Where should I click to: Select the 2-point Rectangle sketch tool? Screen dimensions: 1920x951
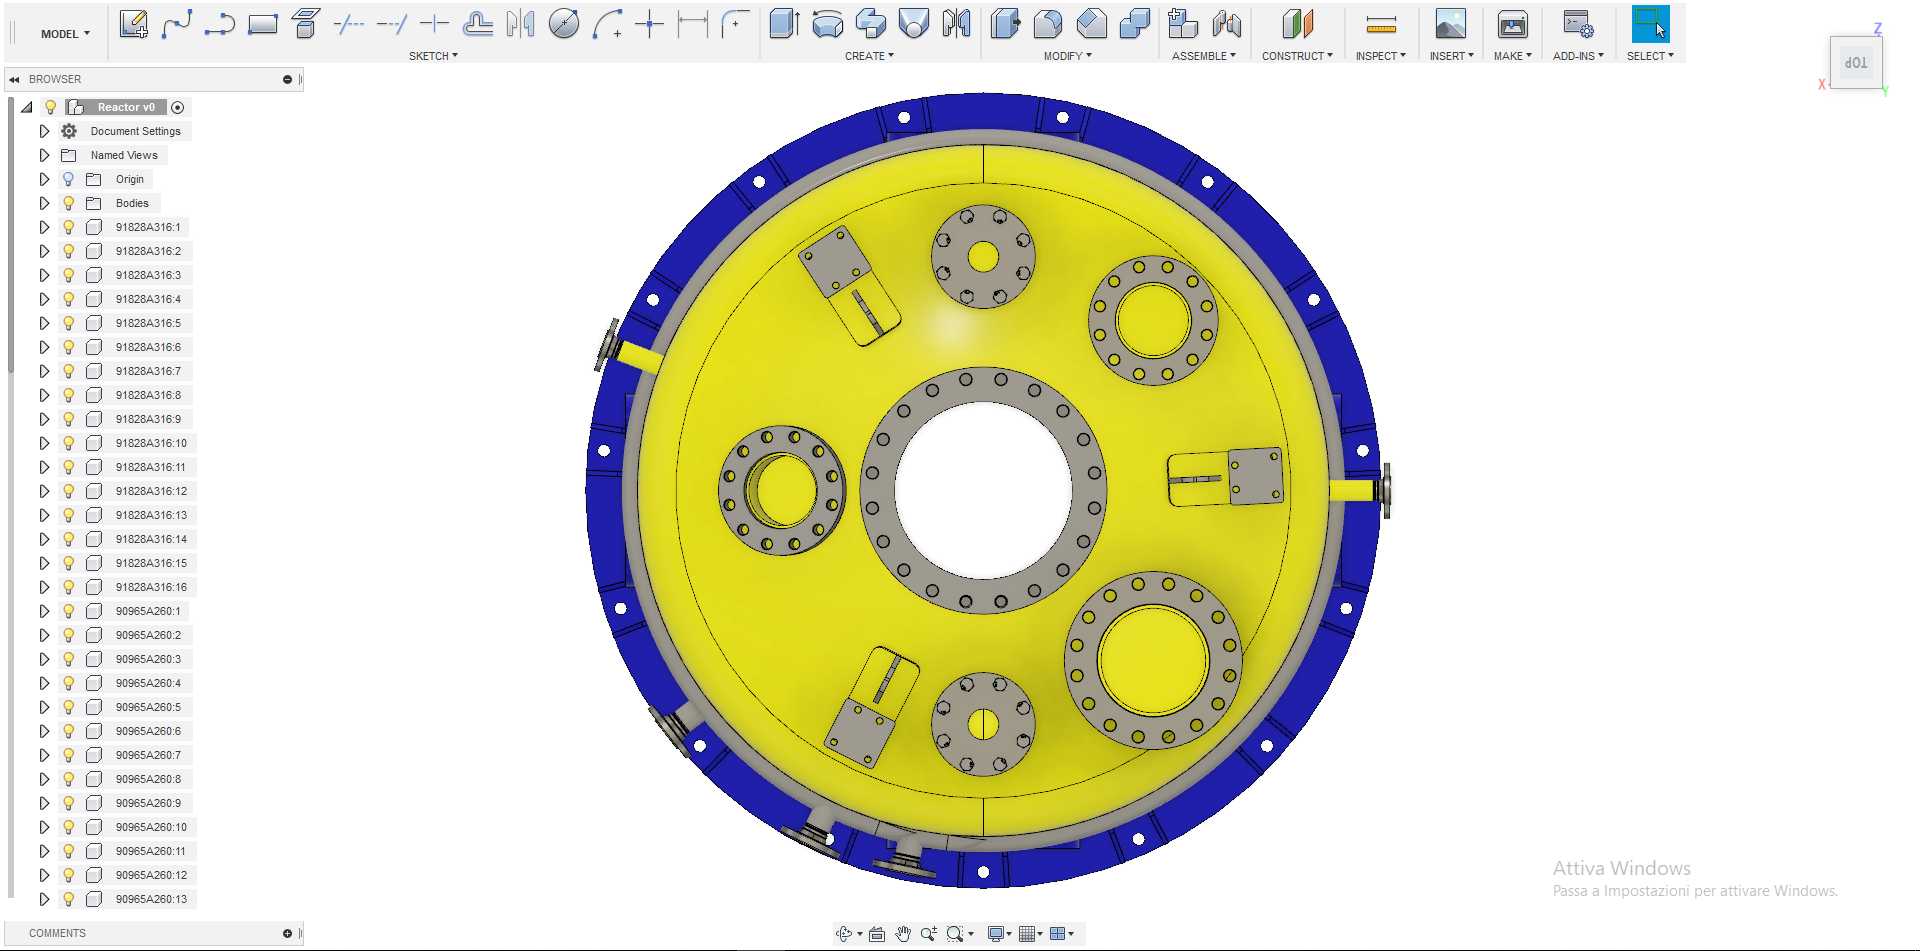coord(262,24)
